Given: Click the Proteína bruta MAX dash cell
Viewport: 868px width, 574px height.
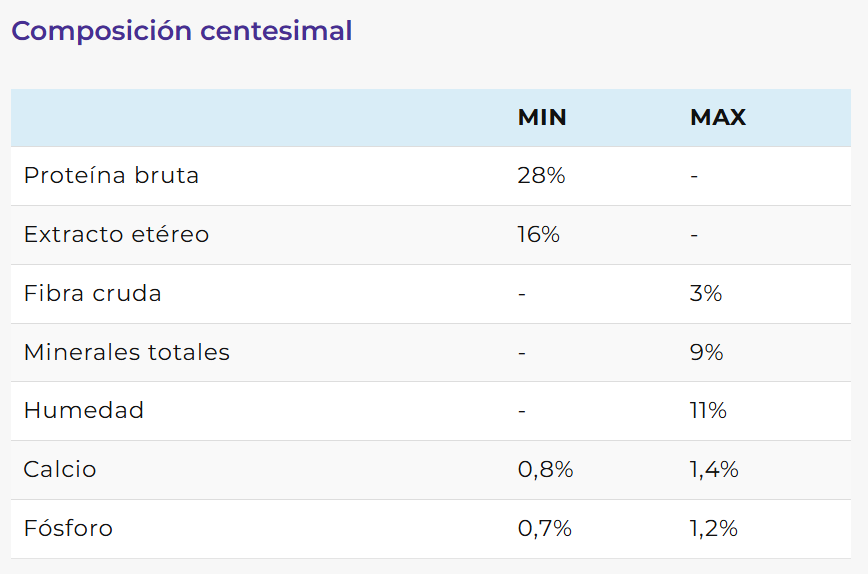Looking at the screenshot, I should coord(694,176).
